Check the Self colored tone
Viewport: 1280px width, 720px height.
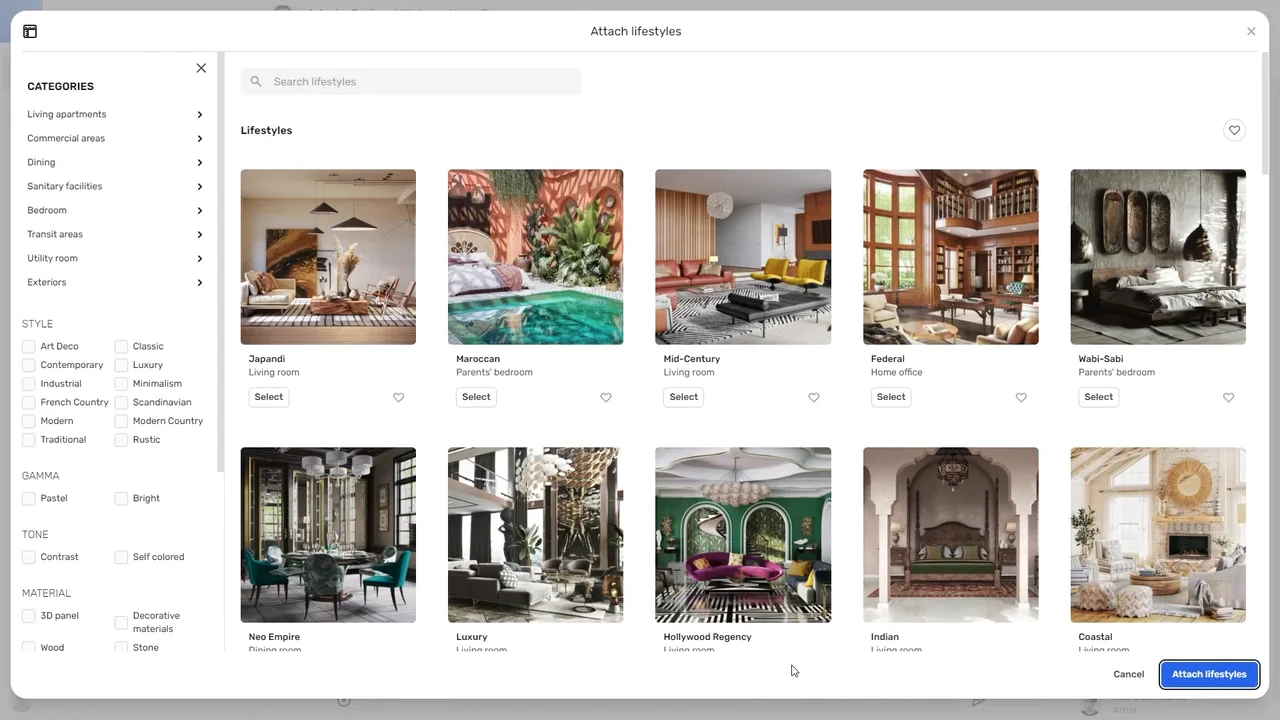pos(121,557)
